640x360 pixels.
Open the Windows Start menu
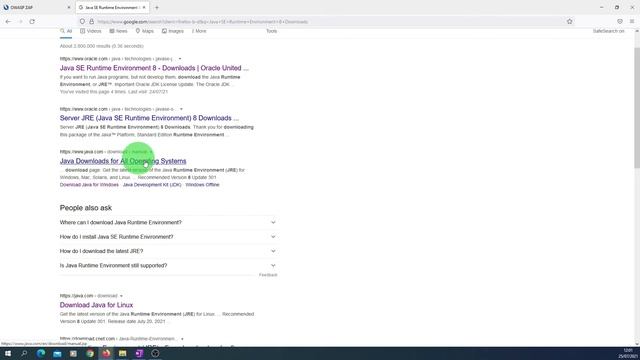8,353
